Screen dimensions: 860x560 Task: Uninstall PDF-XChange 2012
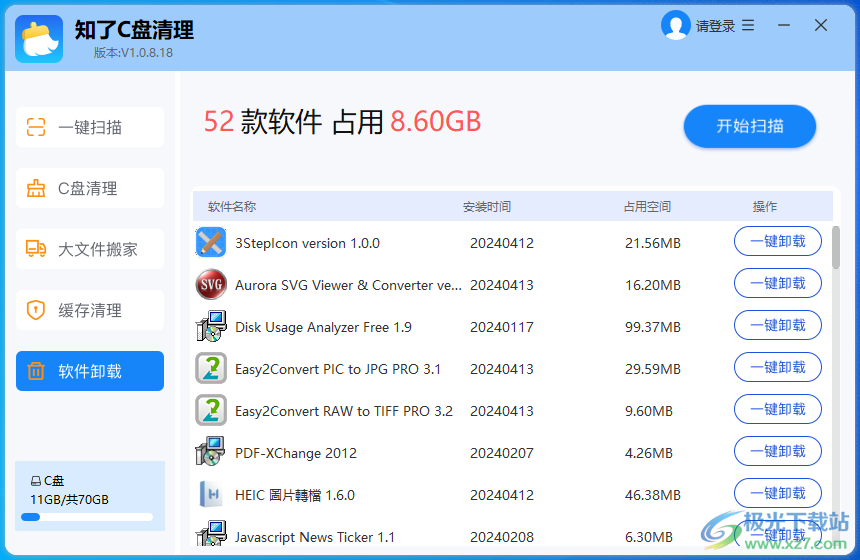pyautogui.click(x=778, y=451)
